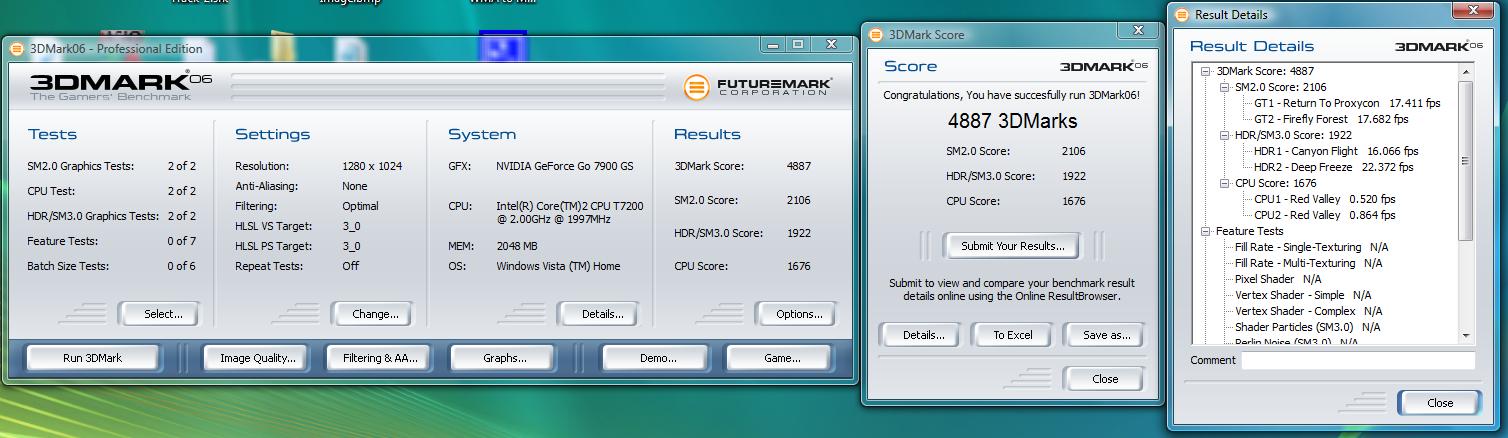Click the Futuremark Corporation logo

tap(759, 87)
